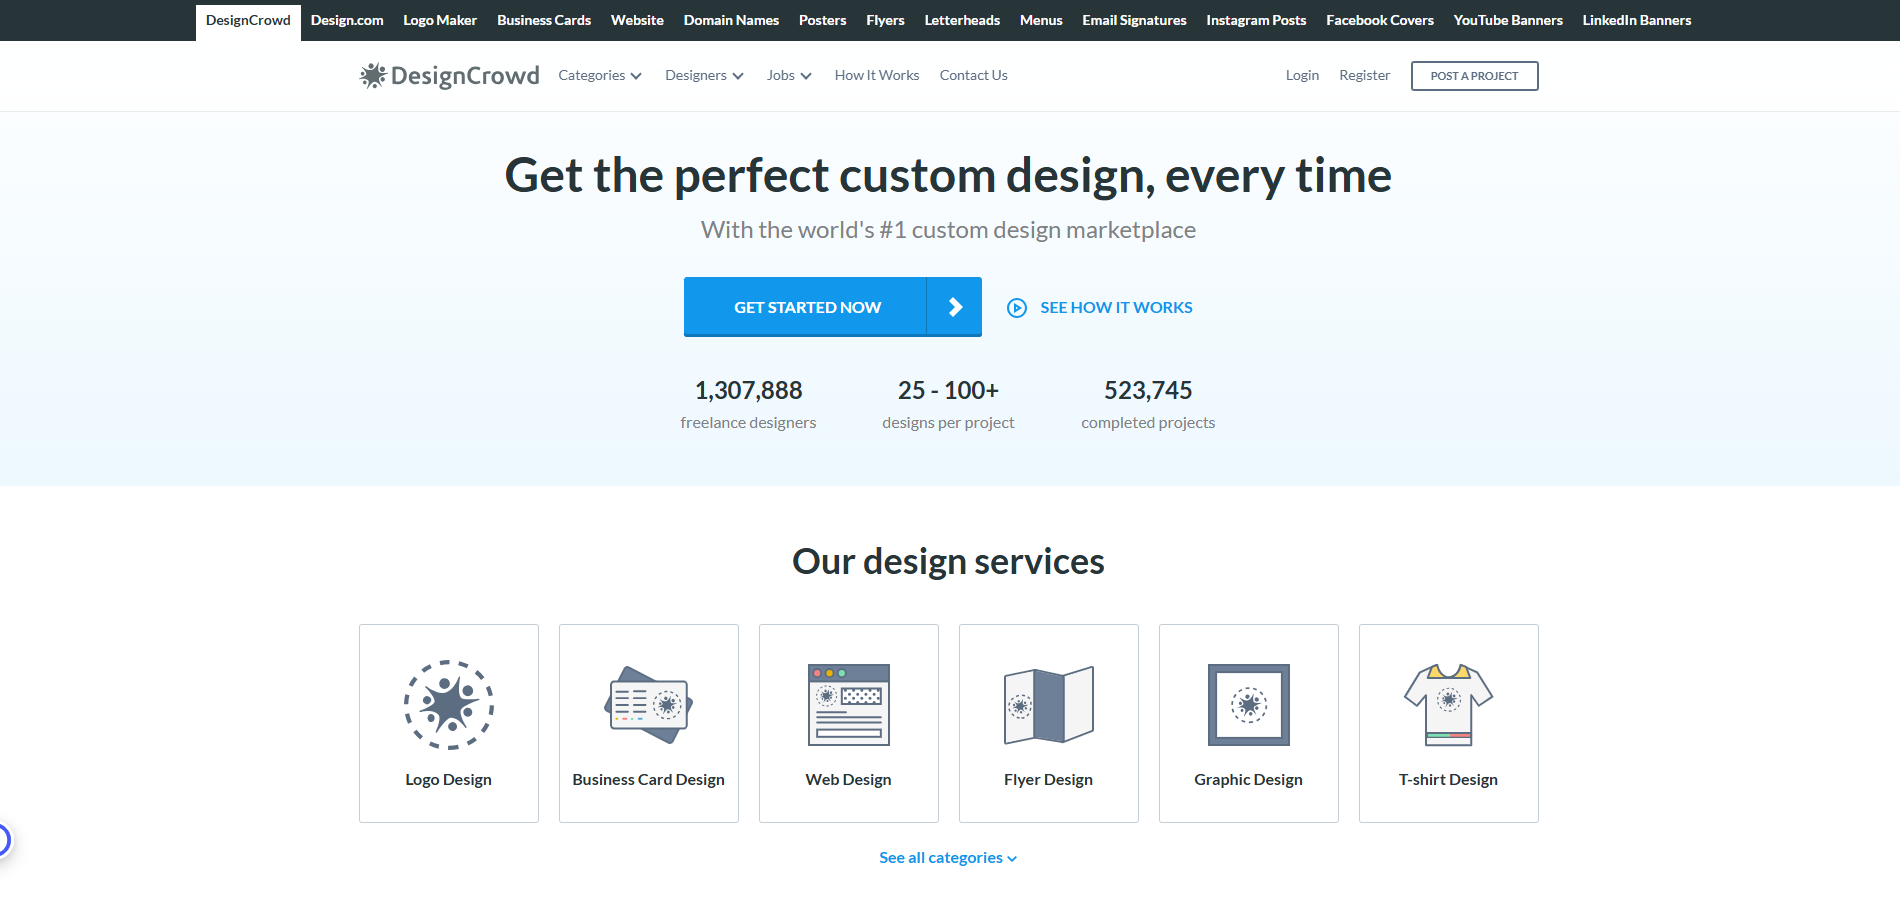Click the GET STARTED NOW button
The height and width of the screenshot is (910, 1900).
(x=807, y=306)
